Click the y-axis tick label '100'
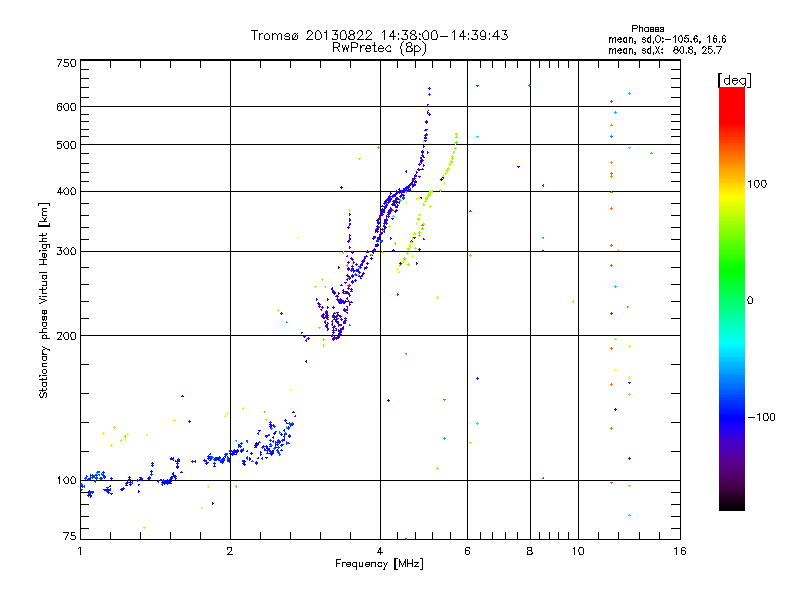The image size is (800, 600). pos(66,481)
